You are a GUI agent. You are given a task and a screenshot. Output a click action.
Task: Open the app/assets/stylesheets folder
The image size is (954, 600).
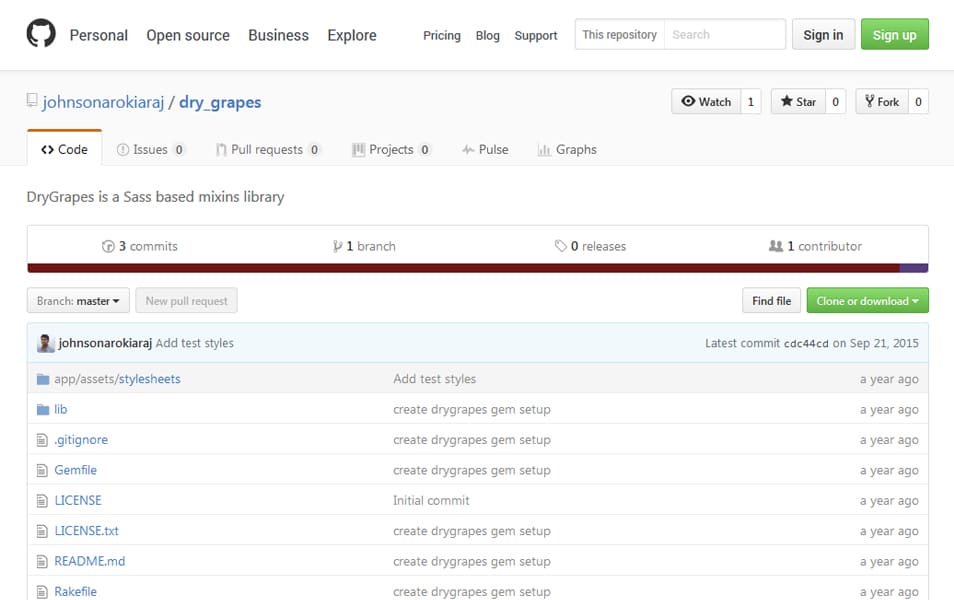(117, 378)
